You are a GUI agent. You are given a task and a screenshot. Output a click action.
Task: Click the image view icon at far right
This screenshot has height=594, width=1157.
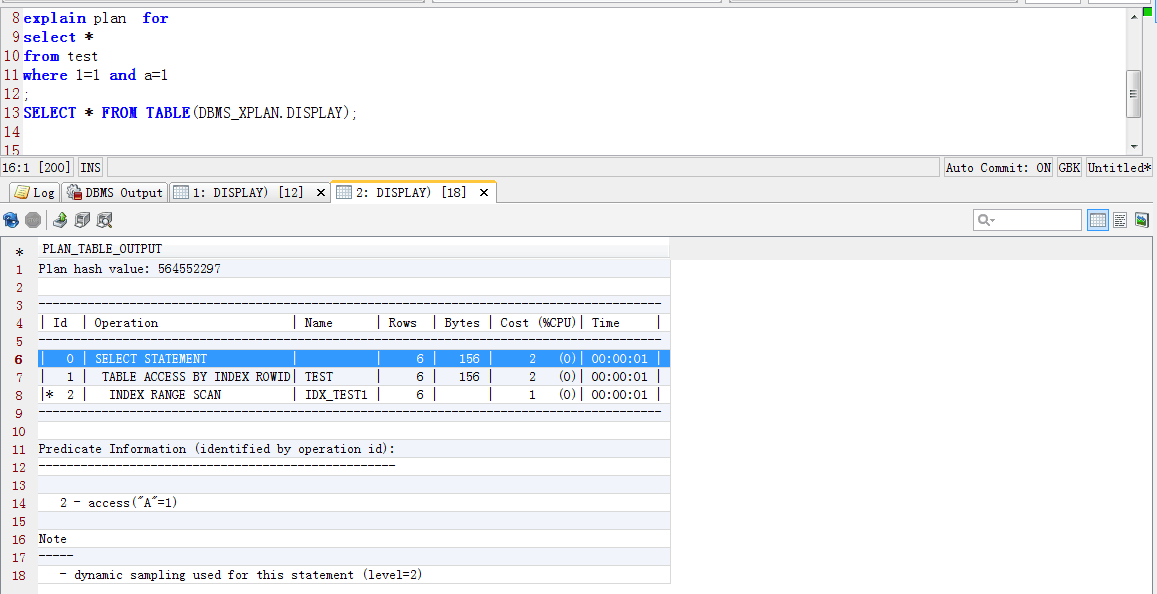[1141, 220]
